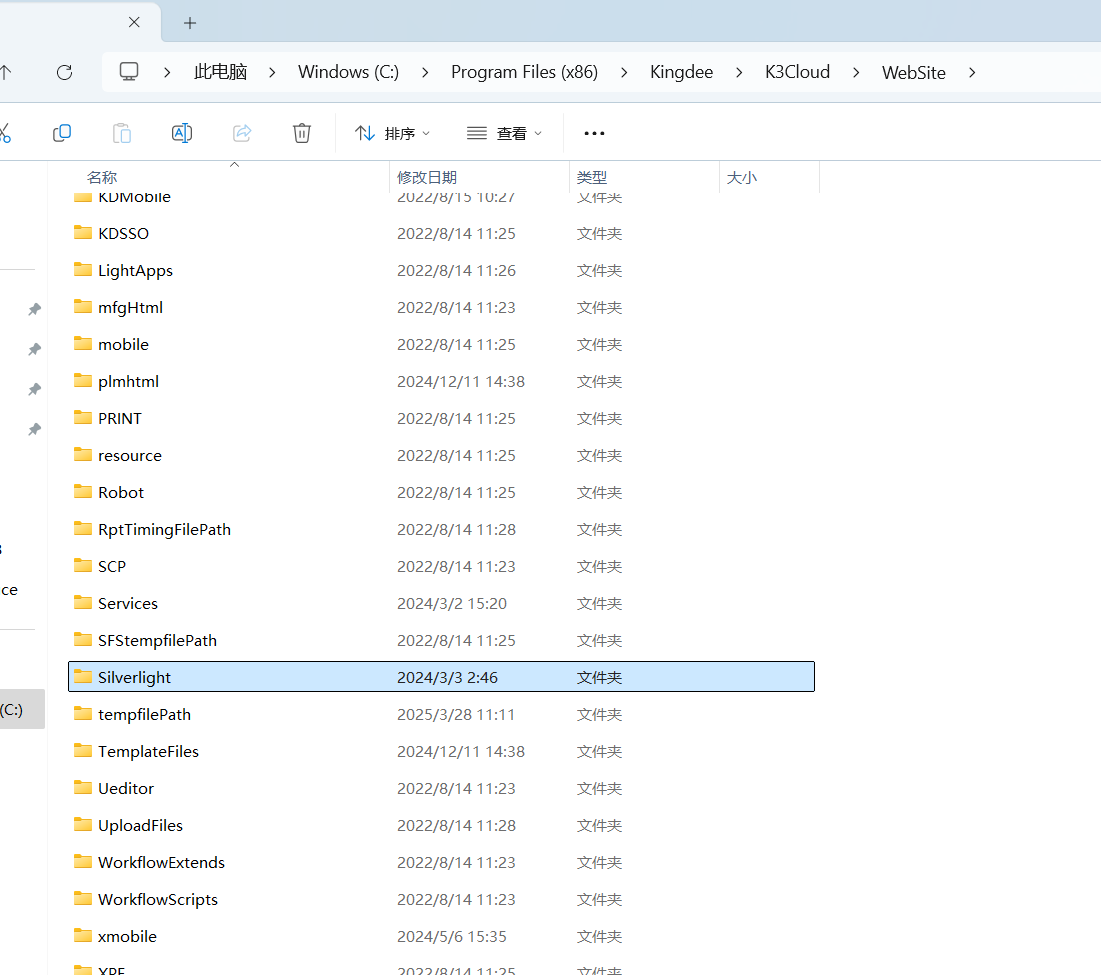Select the PRINT folder icon
Image resolution: width=1101 pixels, height=975 pixels.
83,418
